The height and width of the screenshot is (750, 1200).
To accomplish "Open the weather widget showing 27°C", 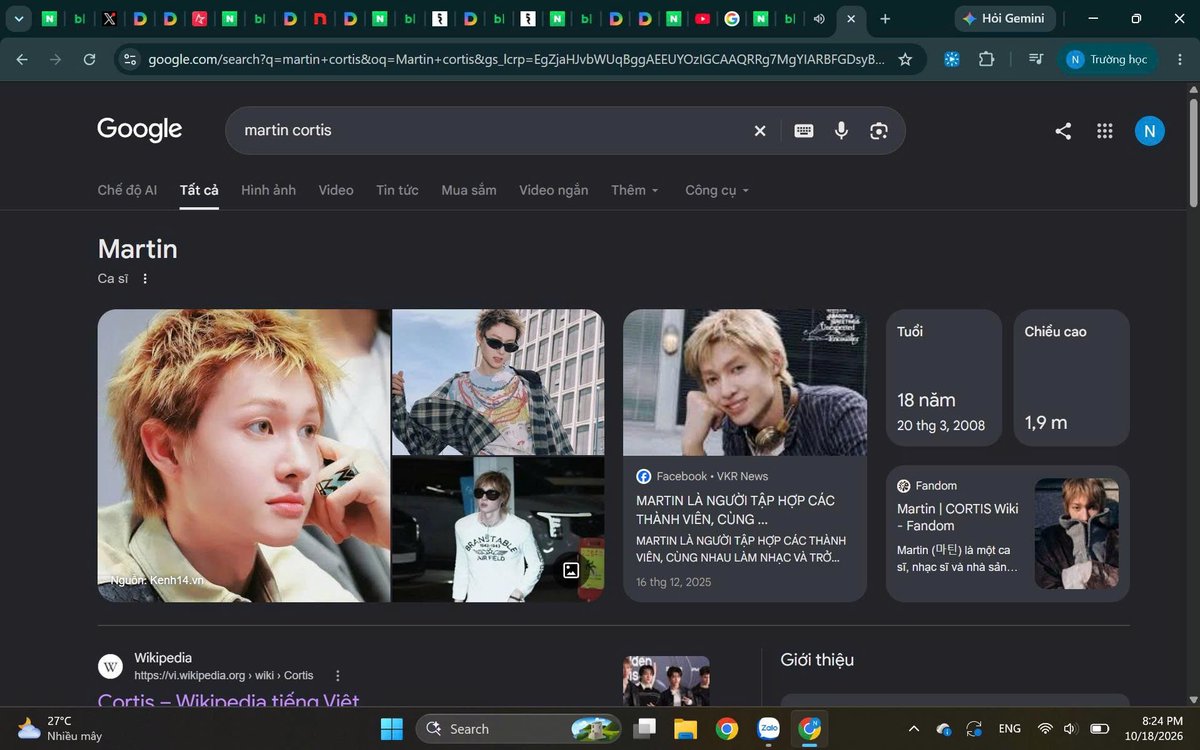I will (60, 728).
